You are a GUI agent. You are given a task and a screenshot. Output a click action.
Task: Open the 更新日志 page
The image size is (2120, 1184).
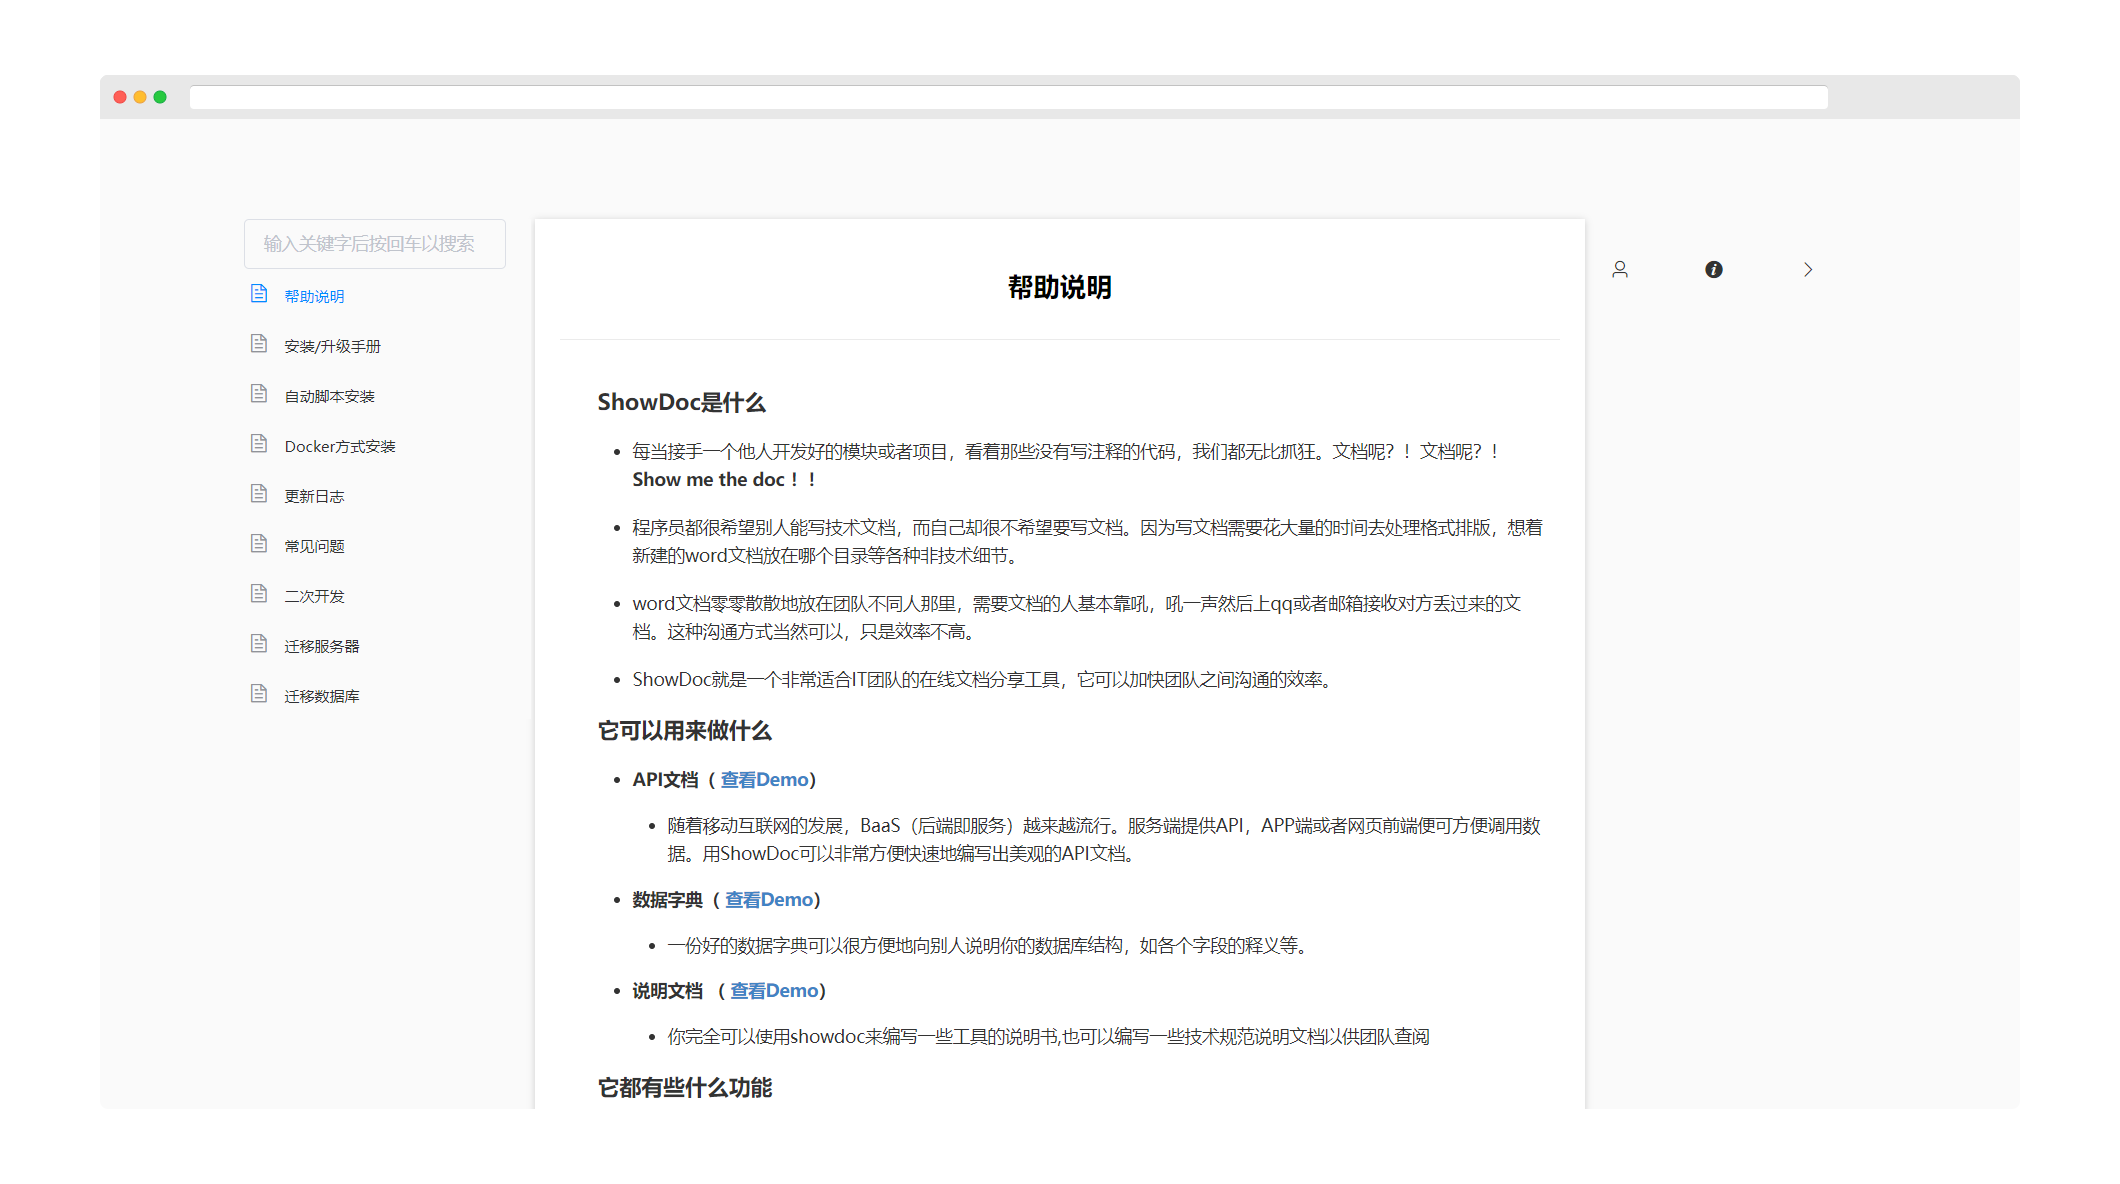[314, 496]
